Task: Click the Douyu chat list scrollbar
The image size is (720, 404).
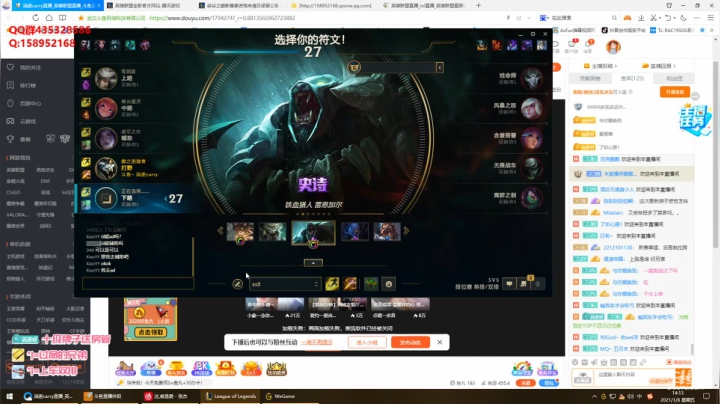Action: (x=692, y=348)
